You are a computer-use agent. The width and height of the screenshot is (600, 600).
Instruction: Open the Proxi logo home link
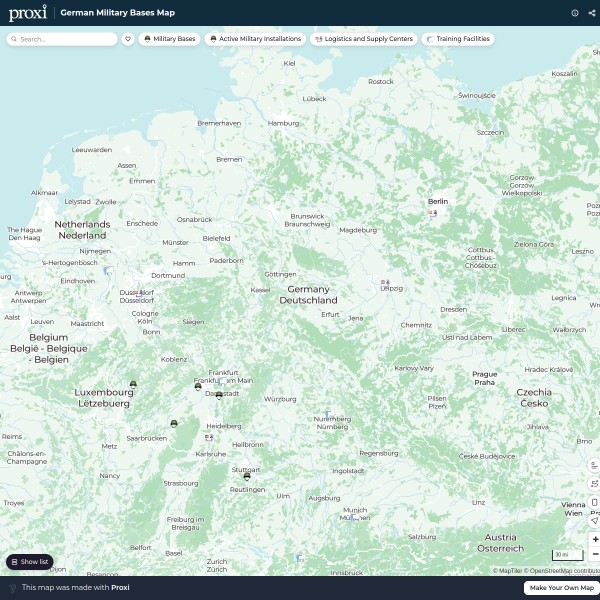[28, 13]
